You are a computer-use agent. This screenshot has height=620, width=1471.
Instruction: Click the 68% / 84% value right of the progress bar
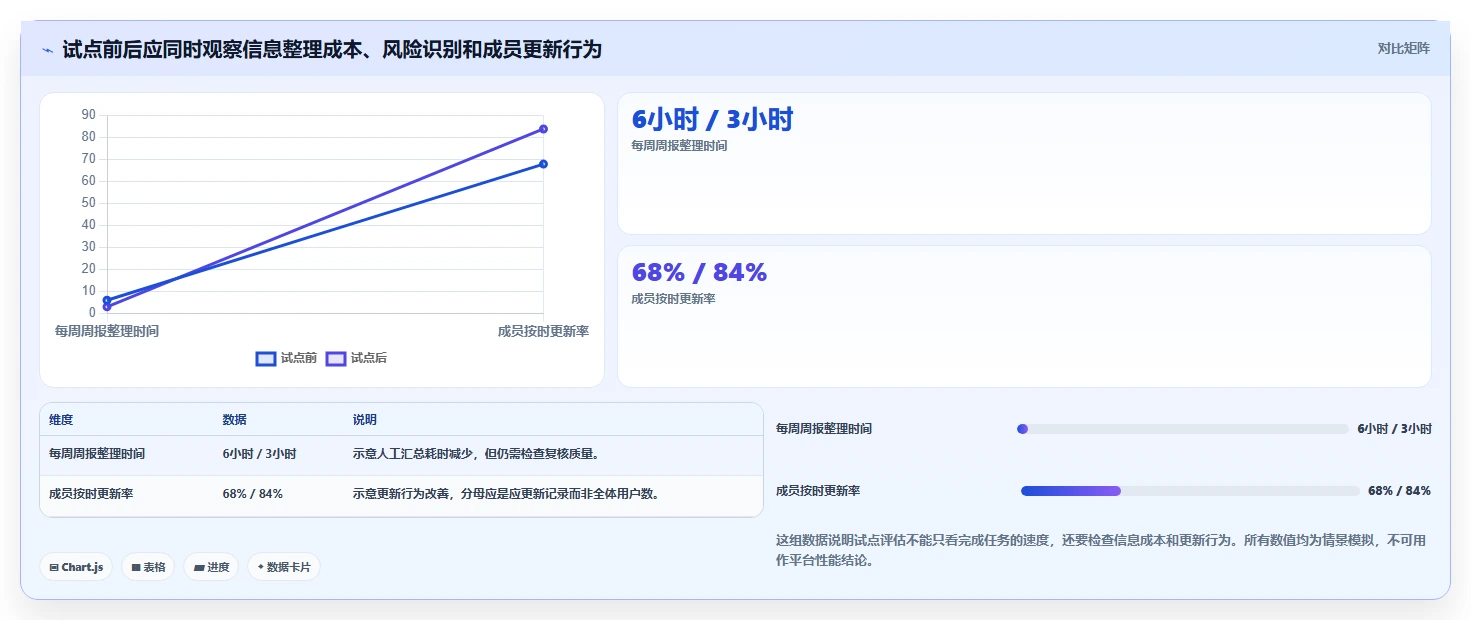(1399, 491)
